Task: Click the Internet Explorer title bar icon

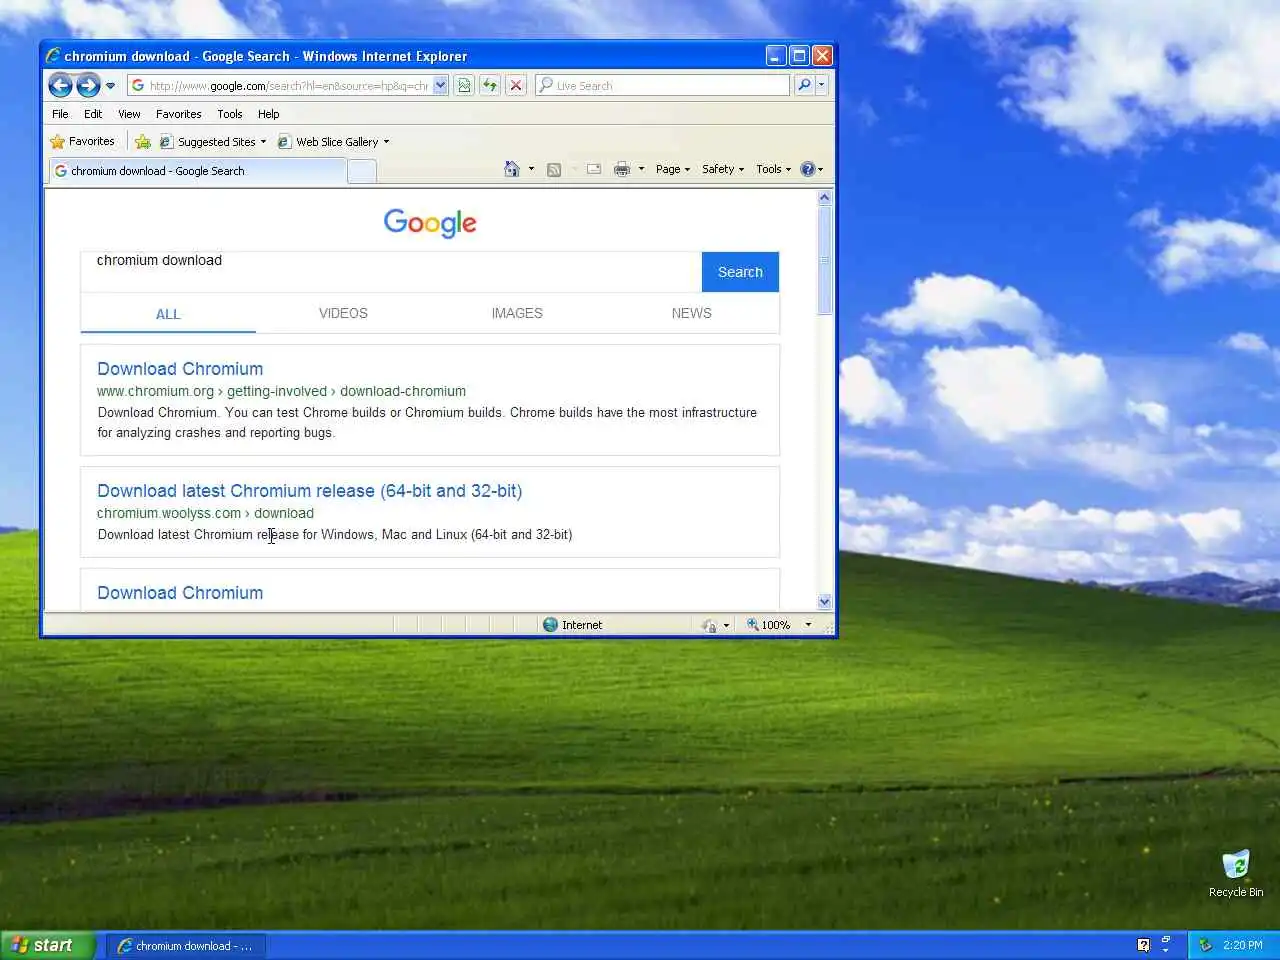Action: (53, 56)
